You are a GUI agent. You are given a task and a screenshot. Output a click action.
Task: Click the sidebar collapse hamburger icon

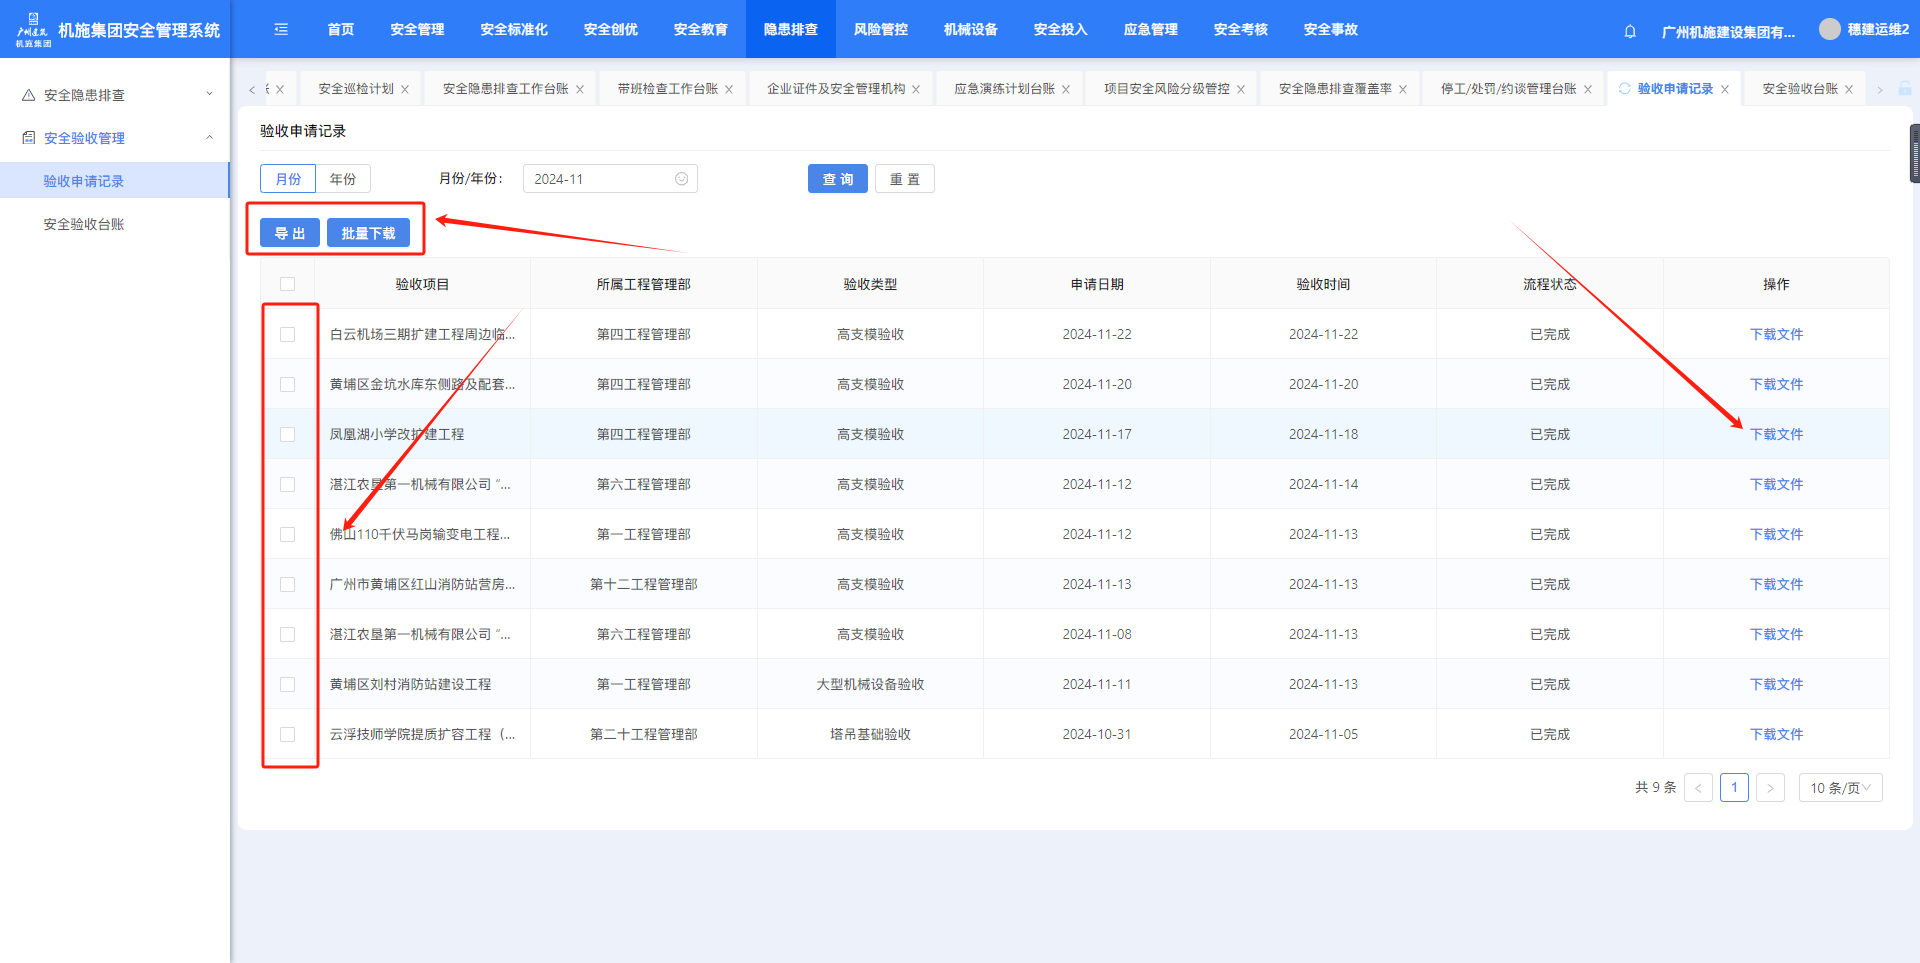click(x=281, y=29)
